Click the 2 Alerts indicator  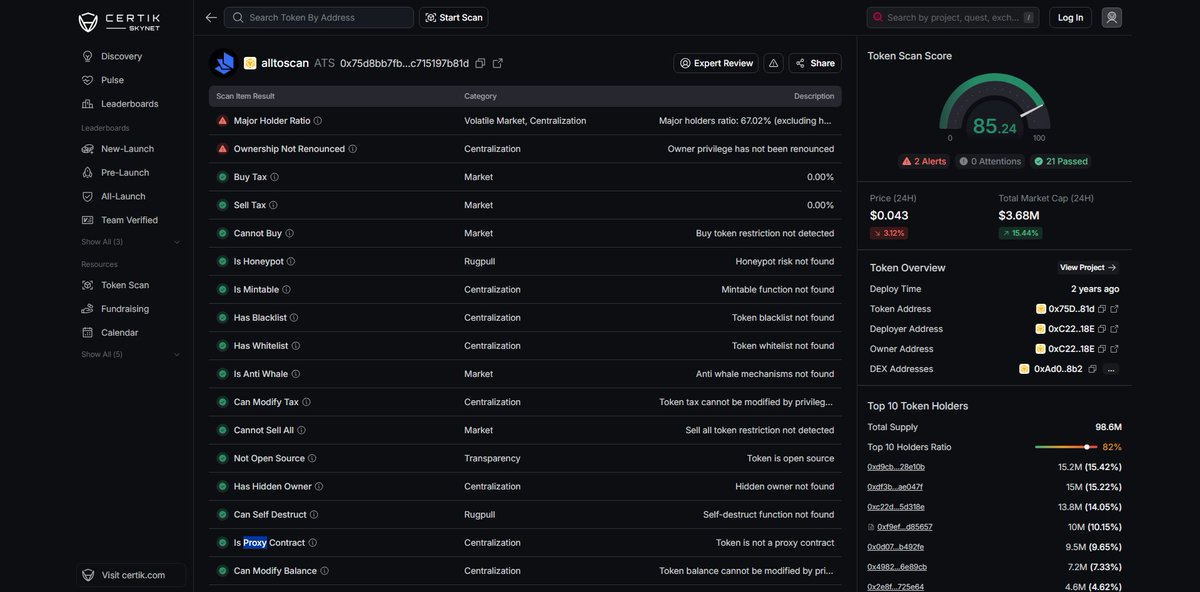(925, 161)
